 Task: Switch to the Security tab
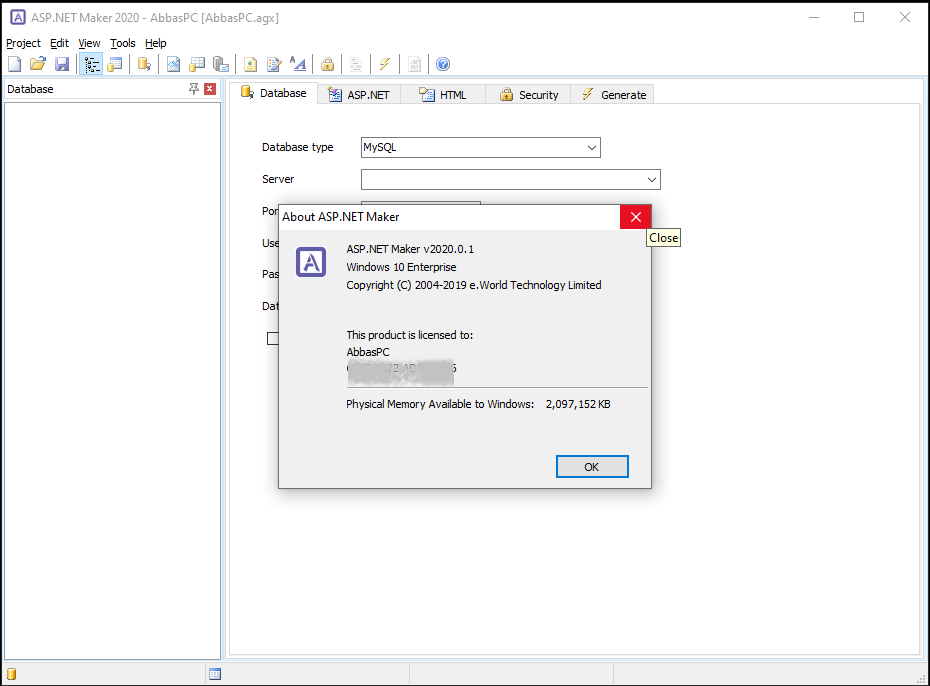pyautogui.click(x=528, y=95)
